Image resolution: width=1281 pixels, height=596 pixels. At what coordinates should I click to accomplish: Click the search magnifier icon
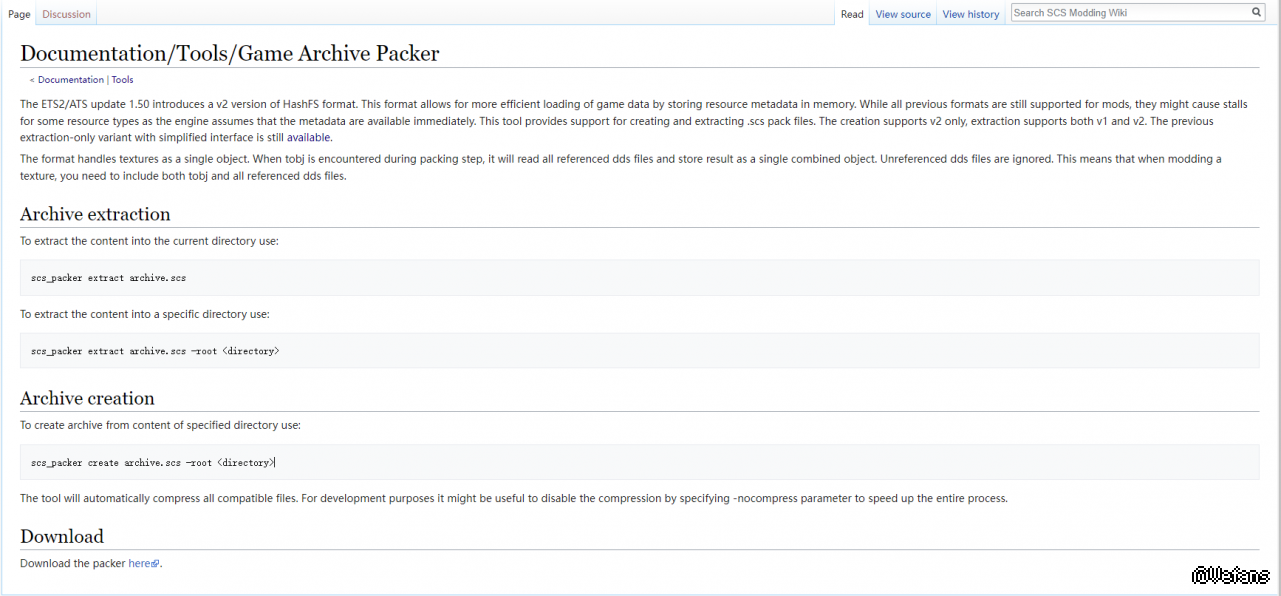(1257, 13)
